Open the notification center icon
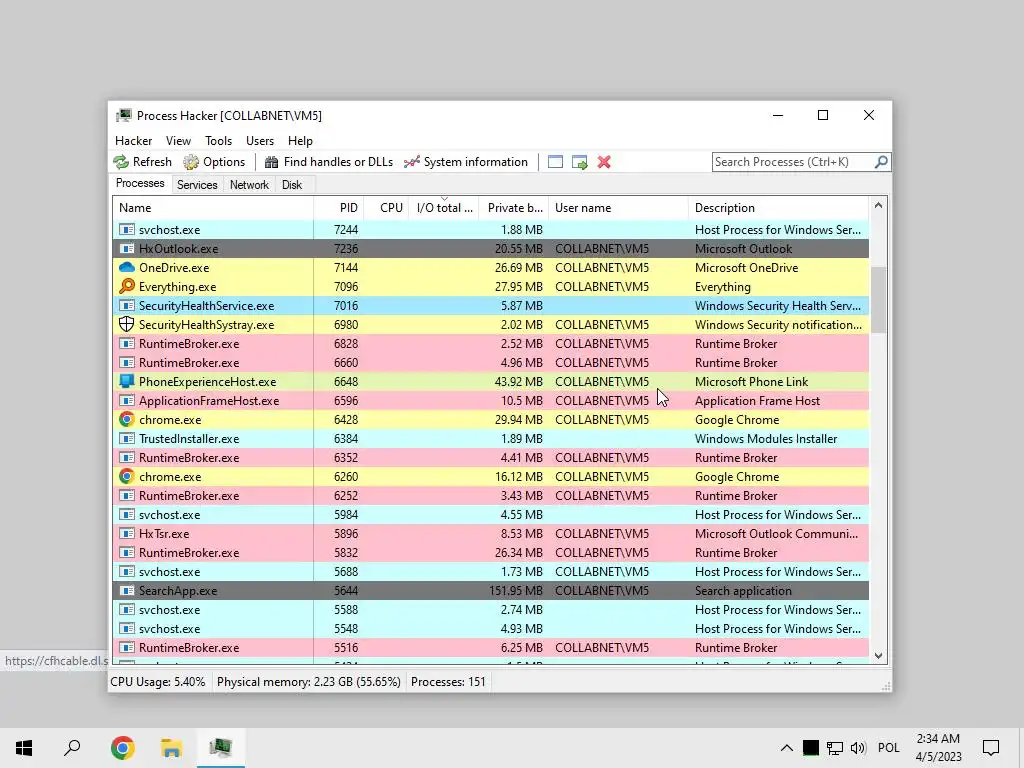The image size is (1024, 768). pos(991,748)
